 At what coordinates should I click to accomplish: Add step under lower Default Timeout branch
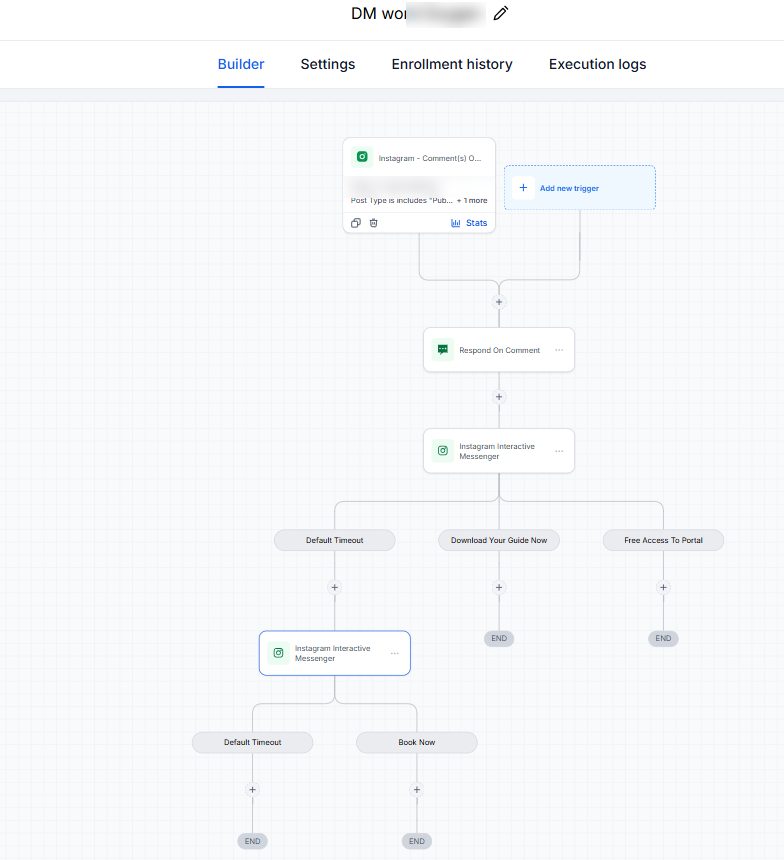point(252,789)
